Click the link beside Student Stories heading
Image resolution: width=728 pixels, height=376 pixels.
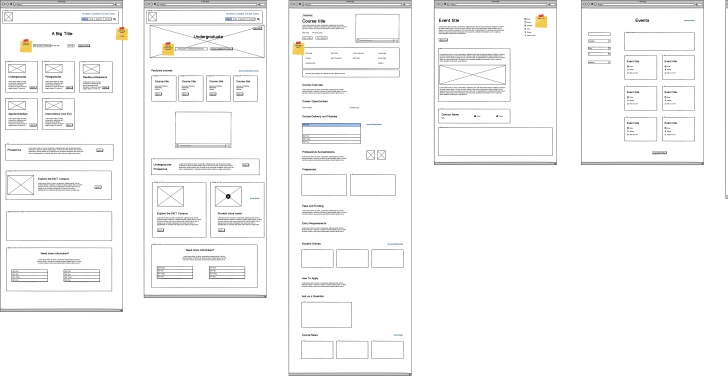[x=395, y=244]
